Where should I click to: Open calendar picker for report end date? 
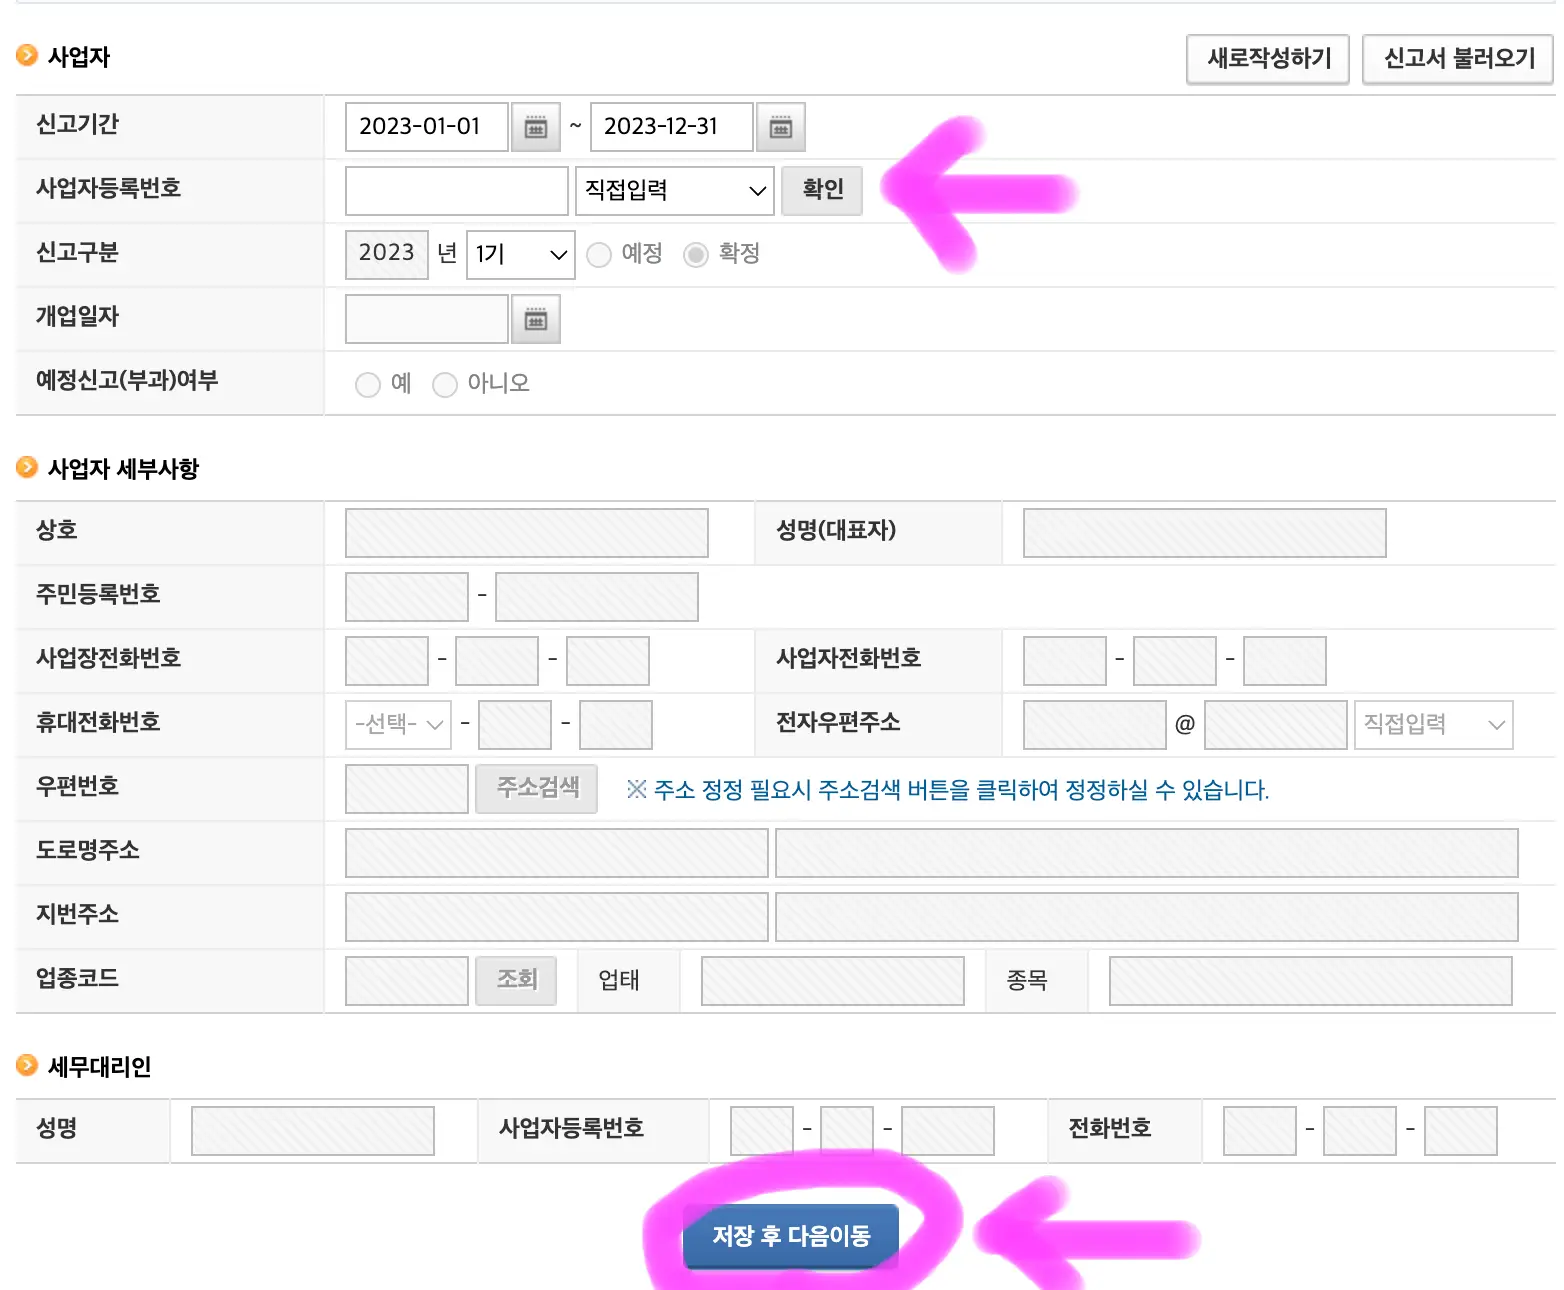coord(781,127)
